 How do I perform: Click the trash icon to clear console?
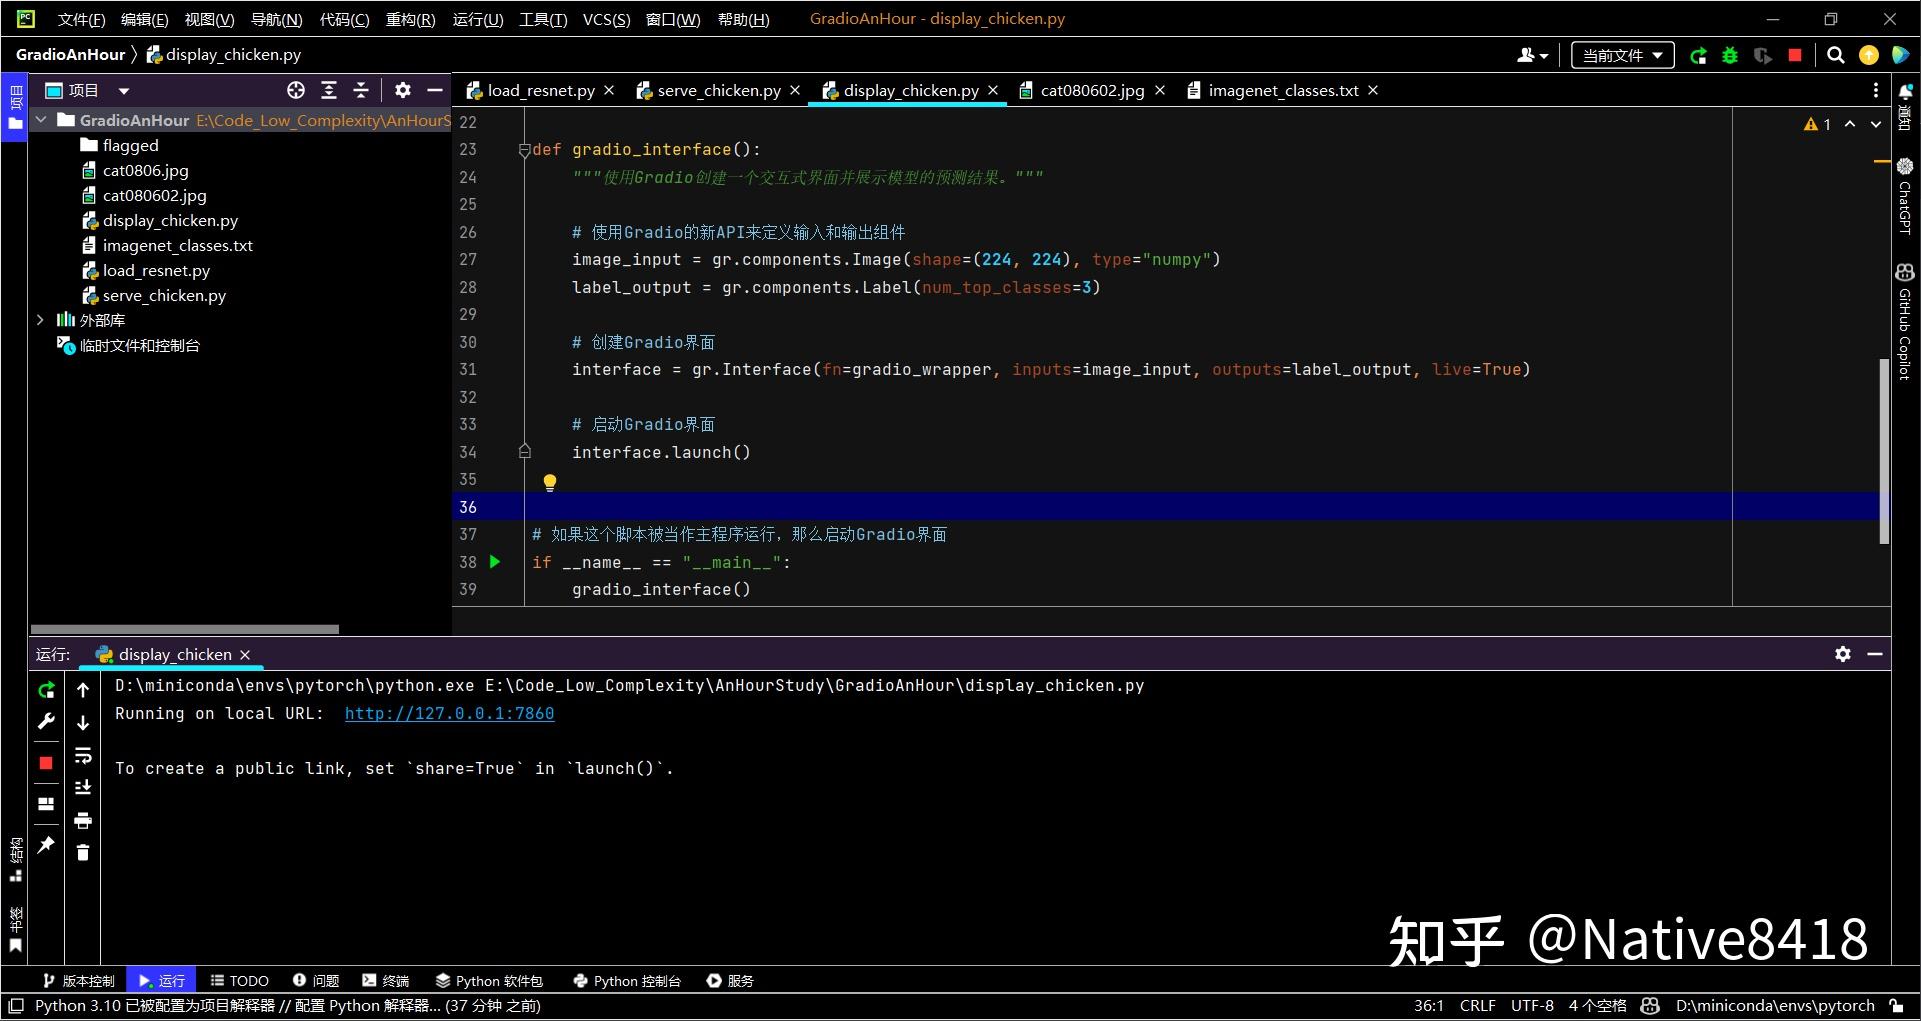[x=83, y=853]
